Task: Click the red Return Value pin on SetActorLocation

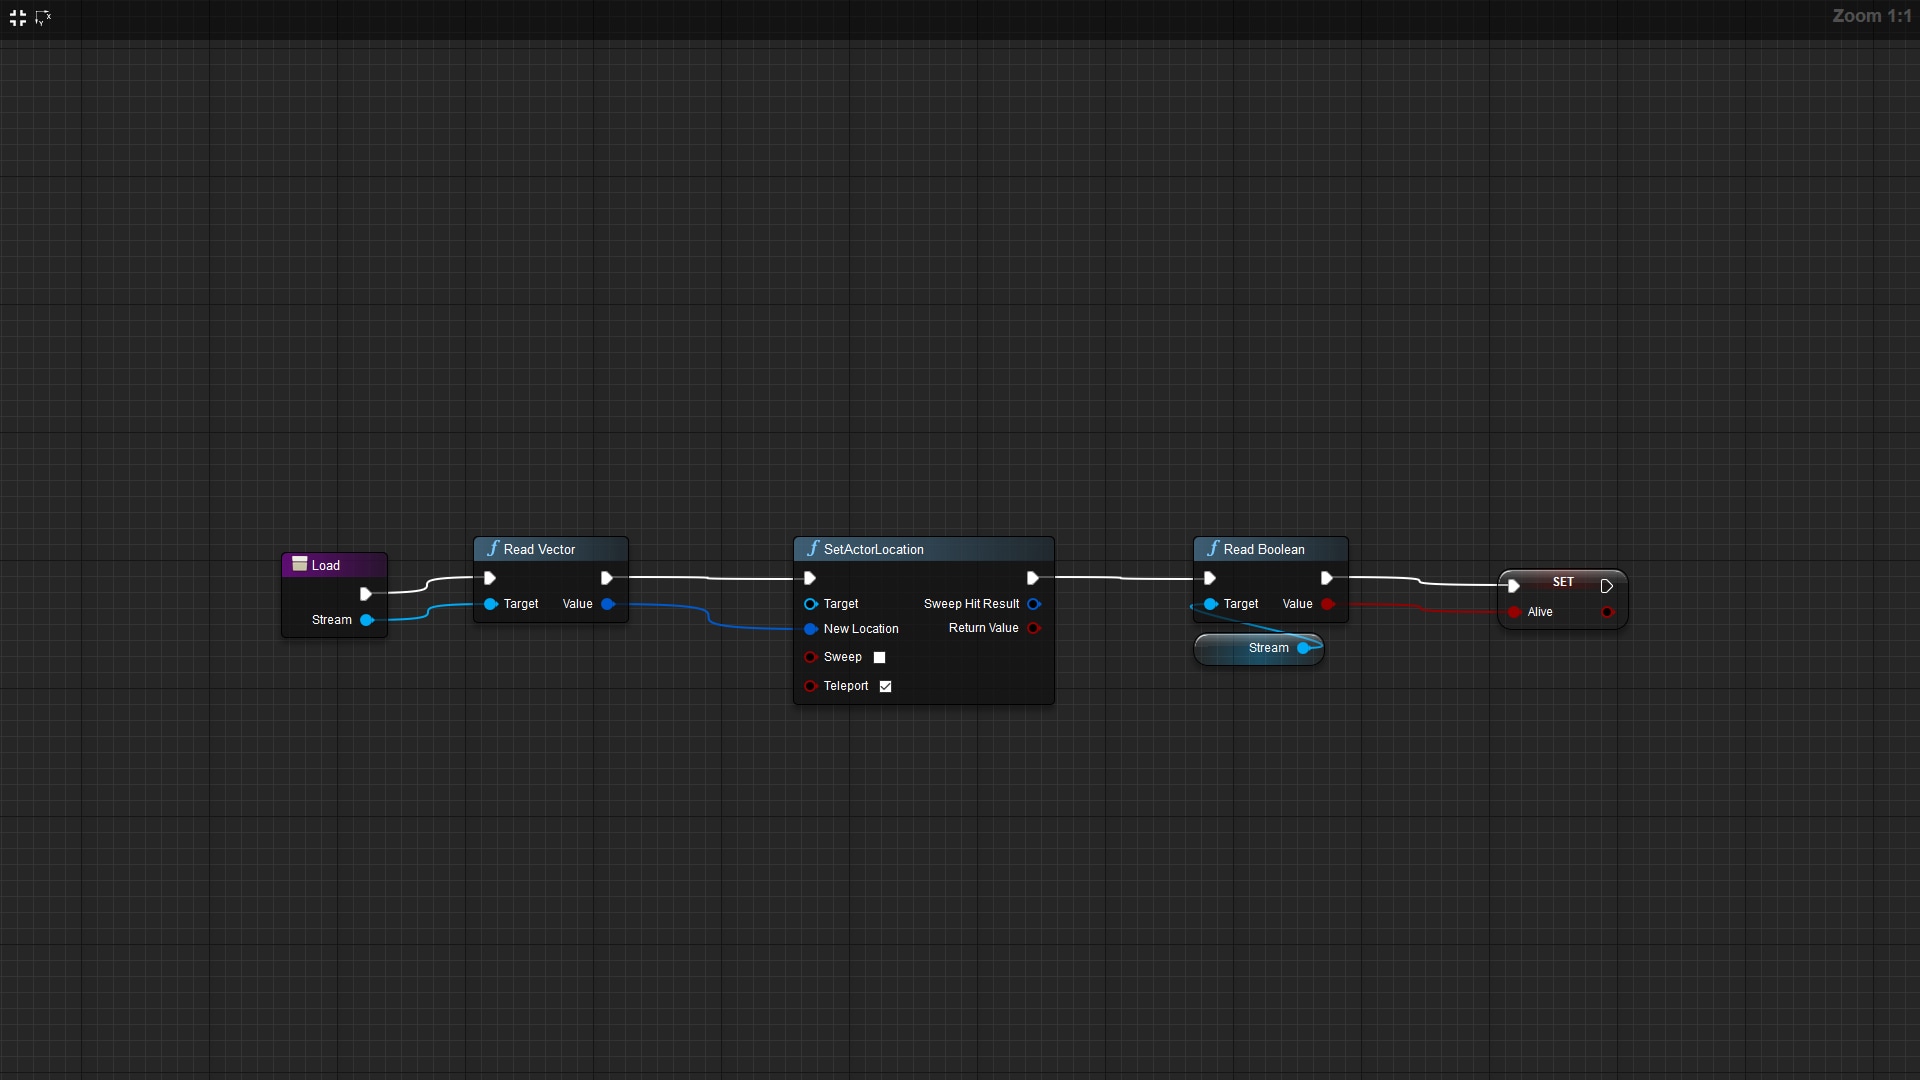Action: pyautogui.click(x=1035, y=628)
